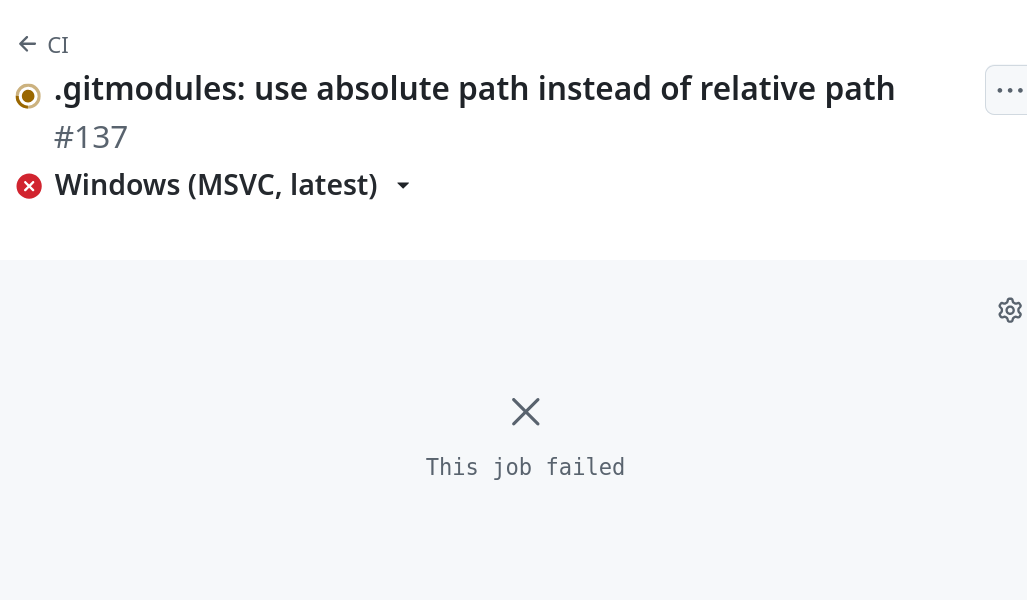1027x600 pixels.
Task: Open the log settings gear
Action: coord(1009,310)
